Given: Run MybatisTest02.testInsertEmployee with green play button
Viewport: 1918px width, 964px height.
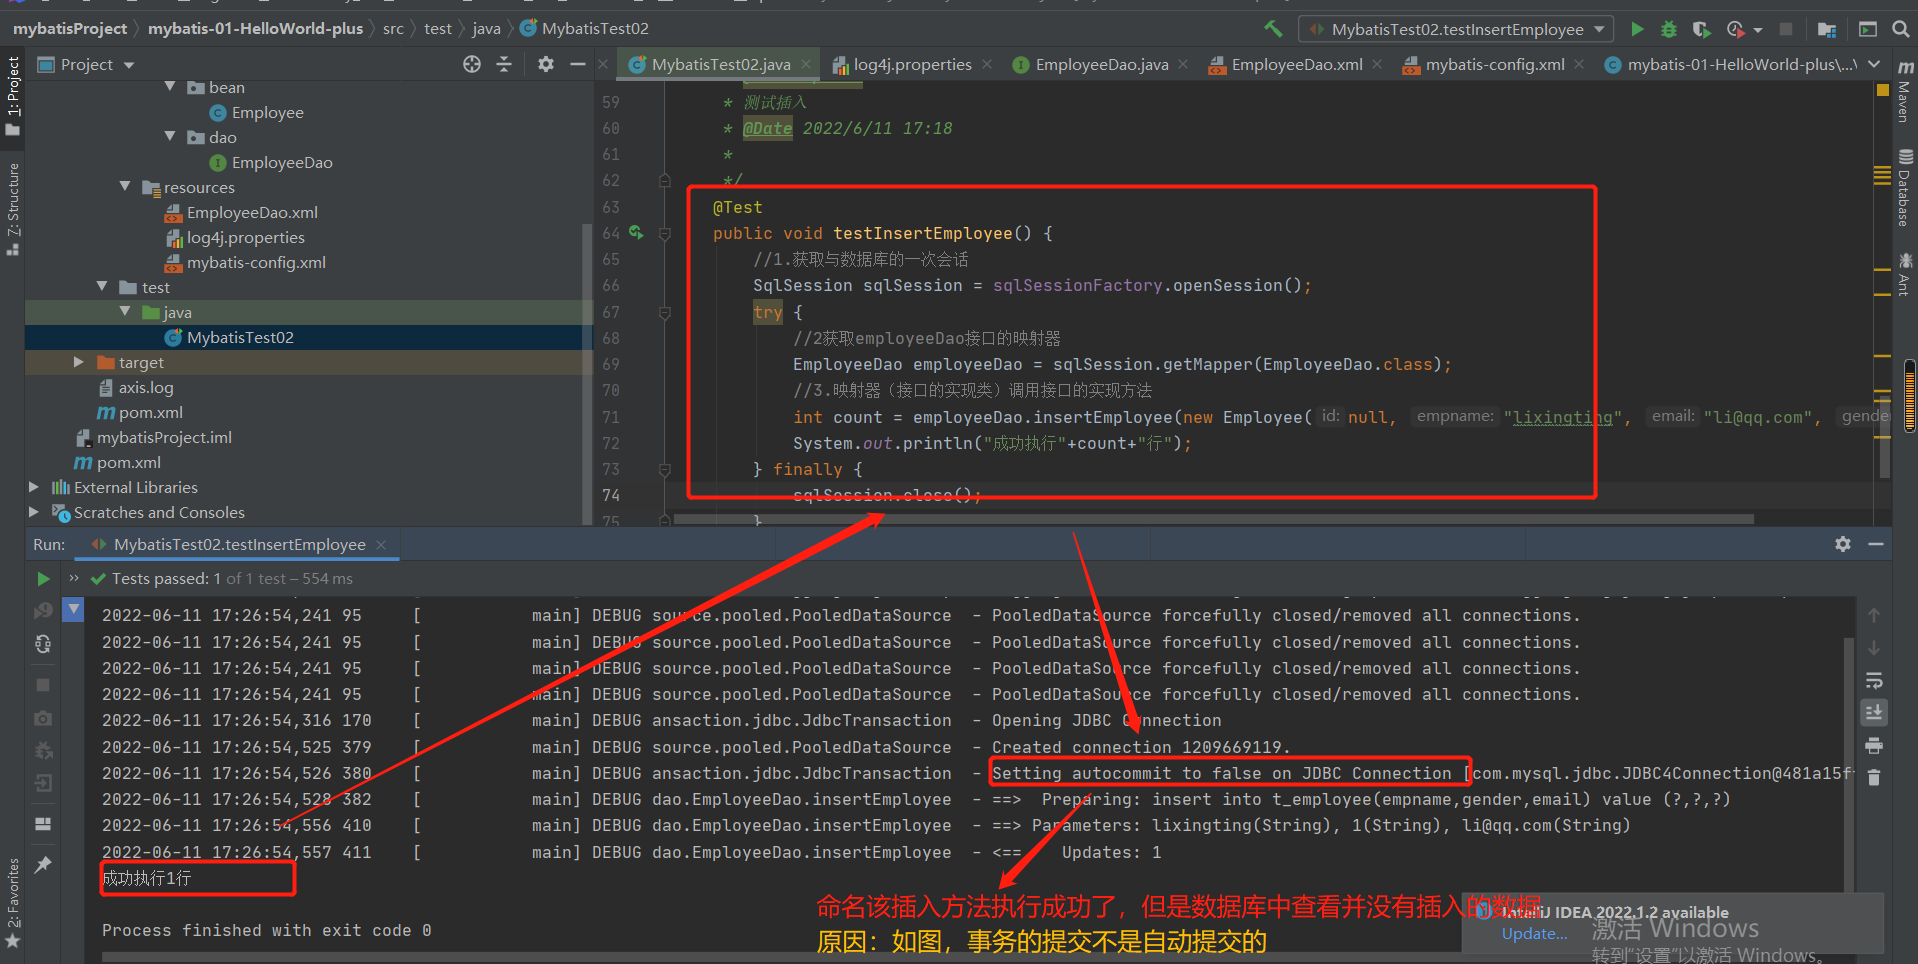Looking at the screenshot, I should tap(1637, 29).
